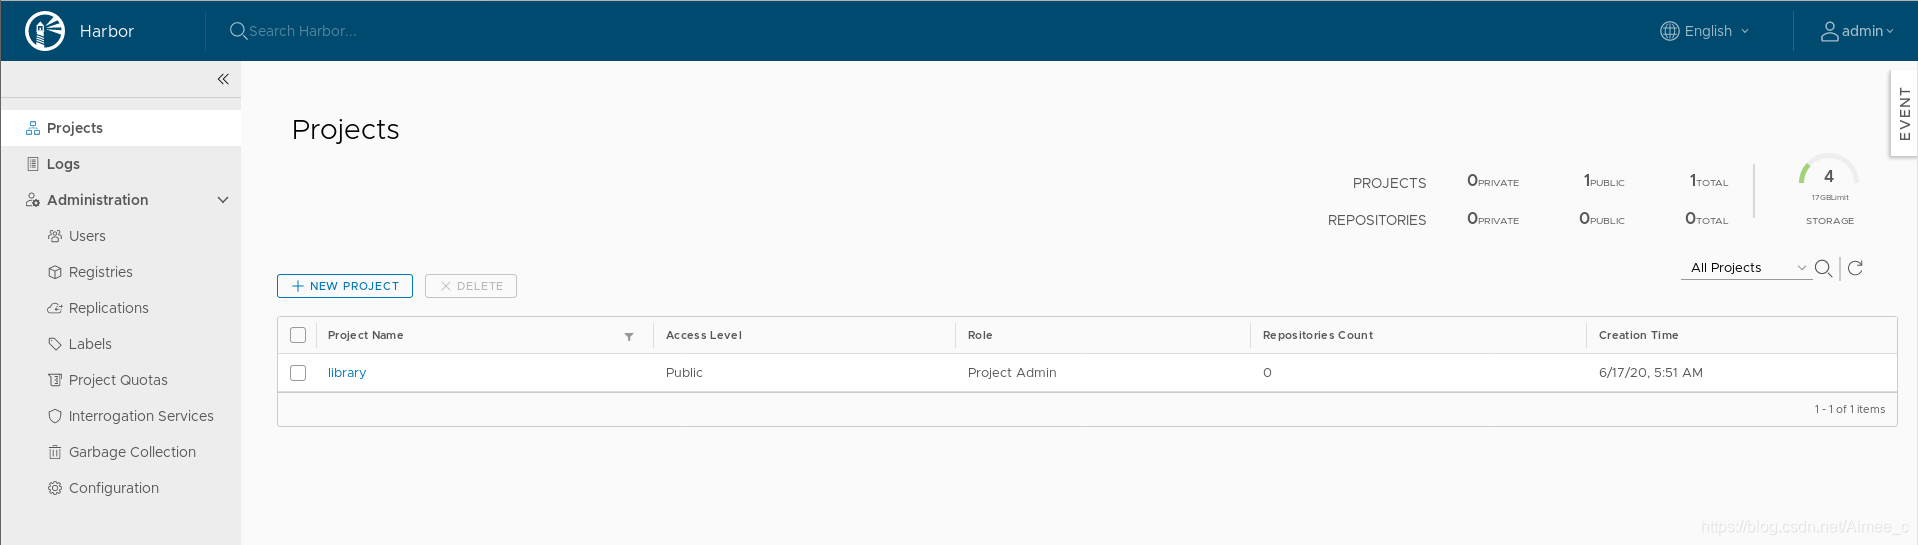Open the English language dropdown
The image size is (1918, 545).
tap(1705, 31)
